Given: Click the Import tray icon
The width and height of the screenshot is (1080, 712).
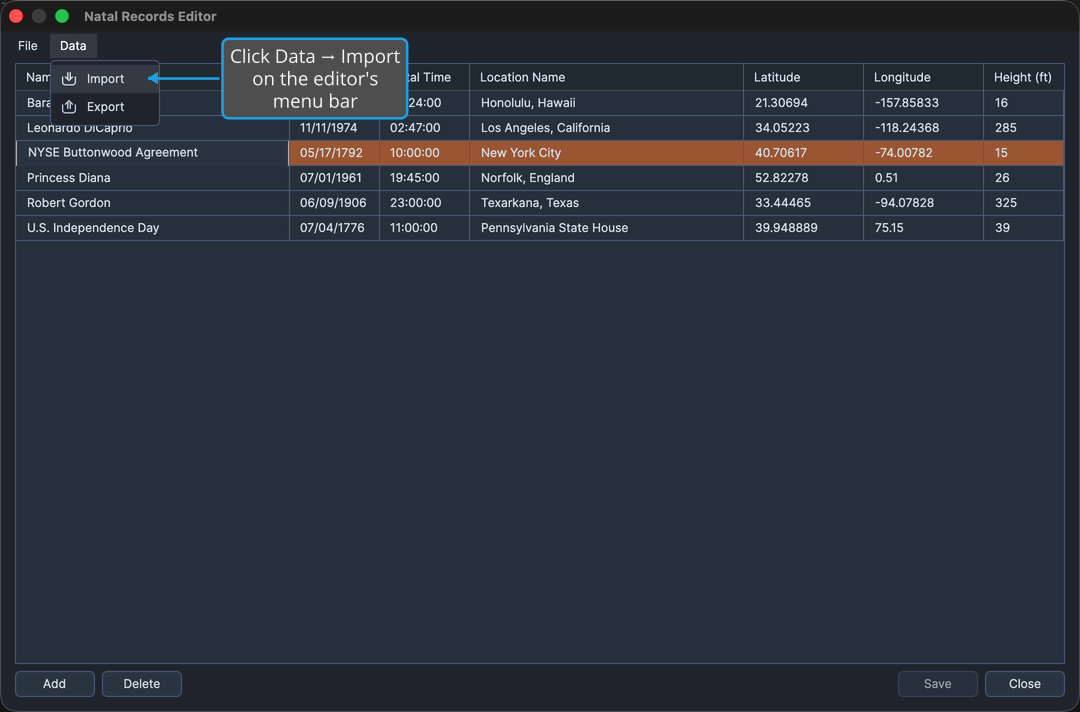Looking at the screenshot, I should (69, 78).
